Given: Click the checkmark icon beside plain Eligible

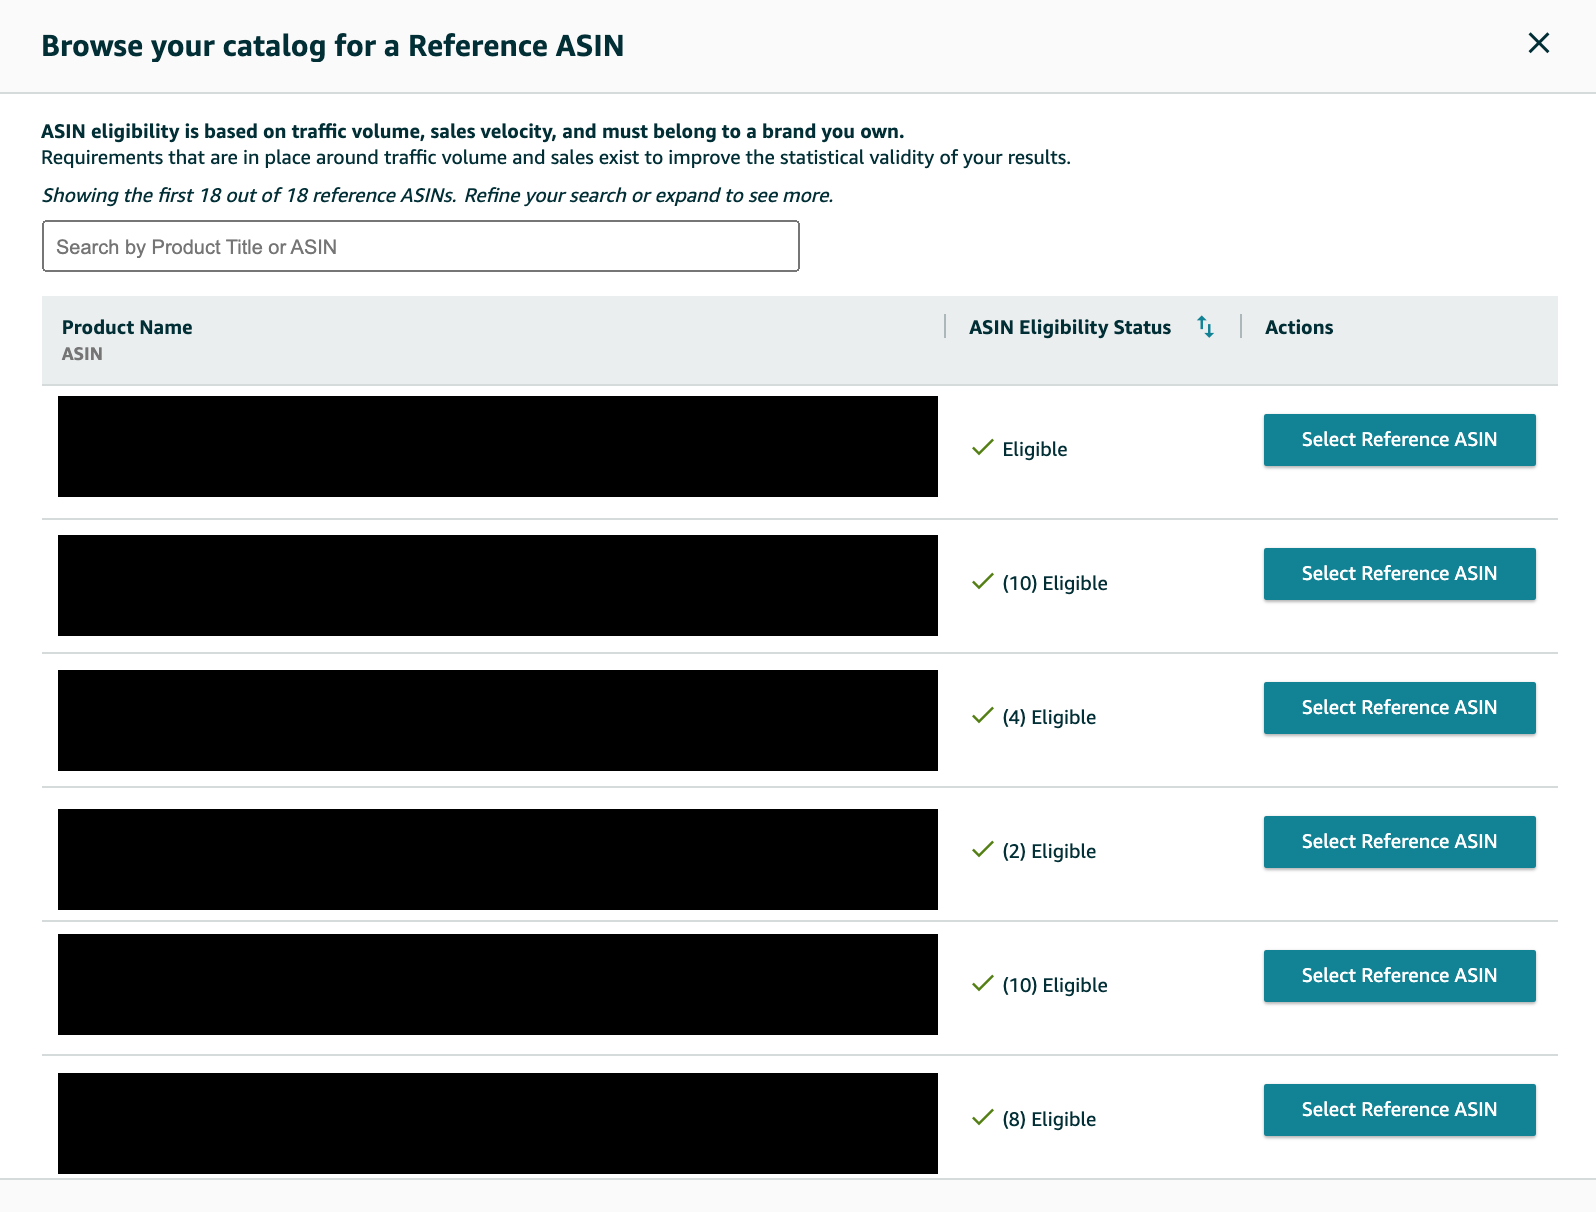Looking at the screenshot, I should click(x=983, y=448).
